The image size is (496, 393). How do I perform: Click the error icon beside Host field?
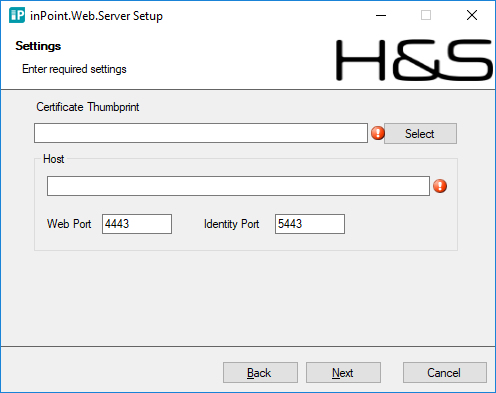[x=440, y=186]
